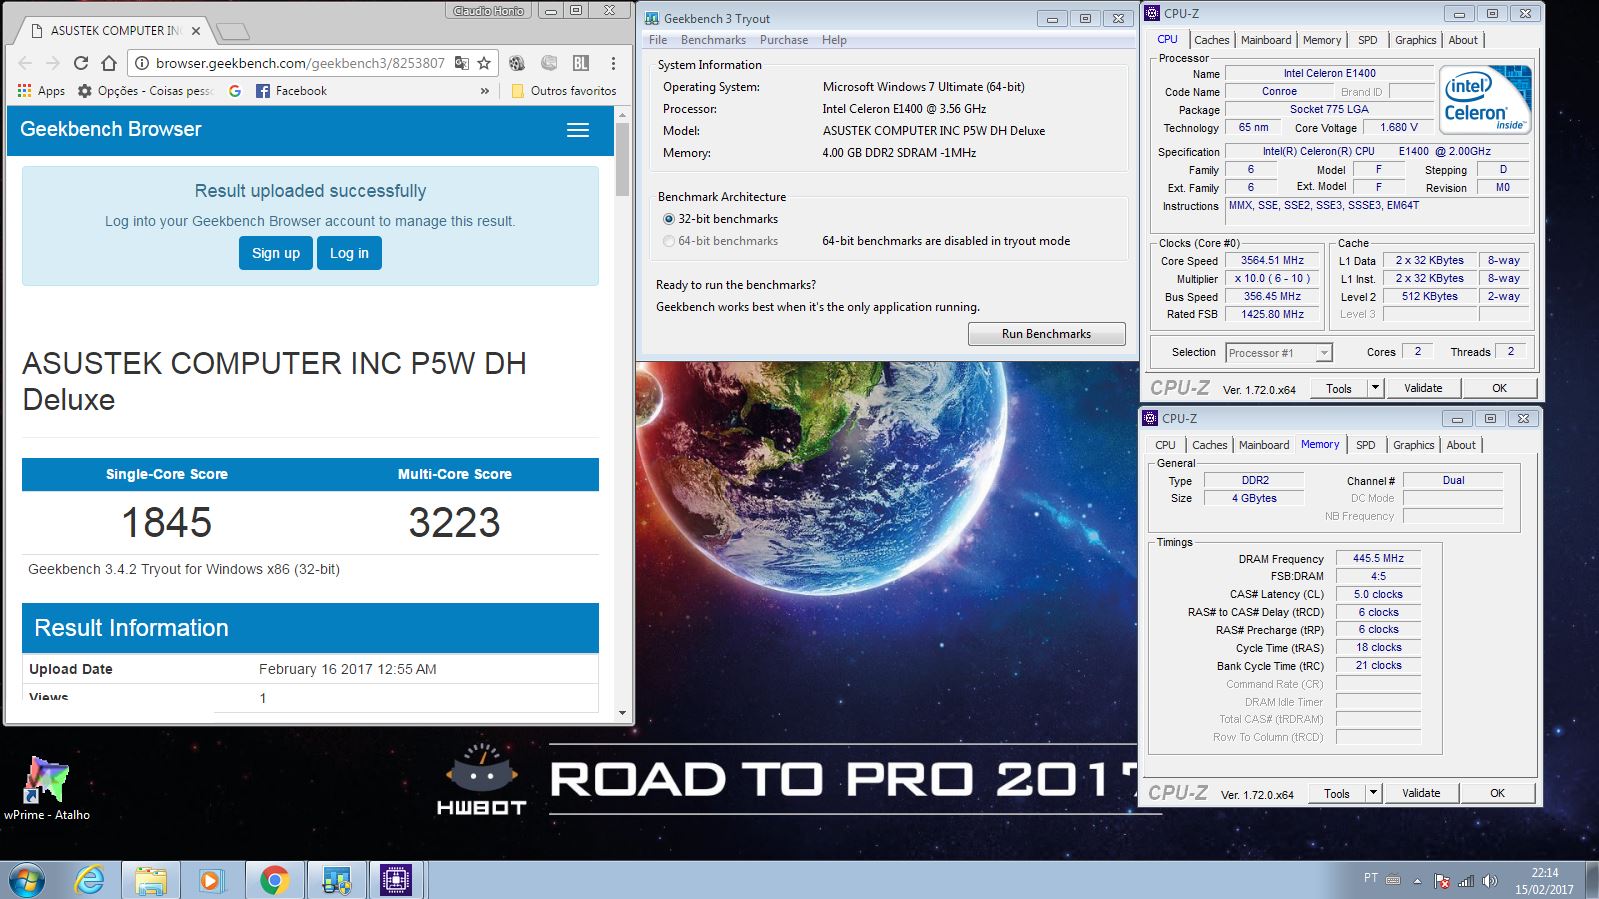Open the Outros favoritos bookmark folder
This screenshot has height=899, width=1599.
tap(563, 91)
